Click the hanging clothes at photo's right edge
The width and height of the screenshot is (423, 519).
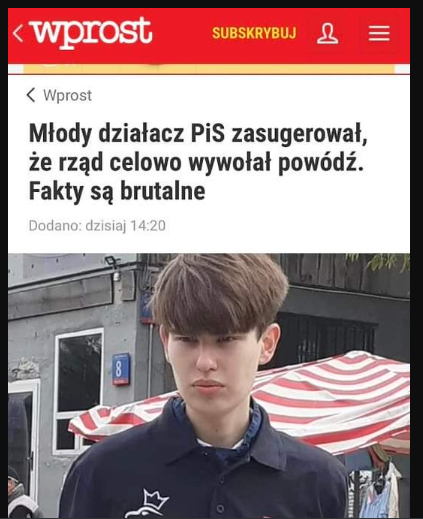(383, 489)
